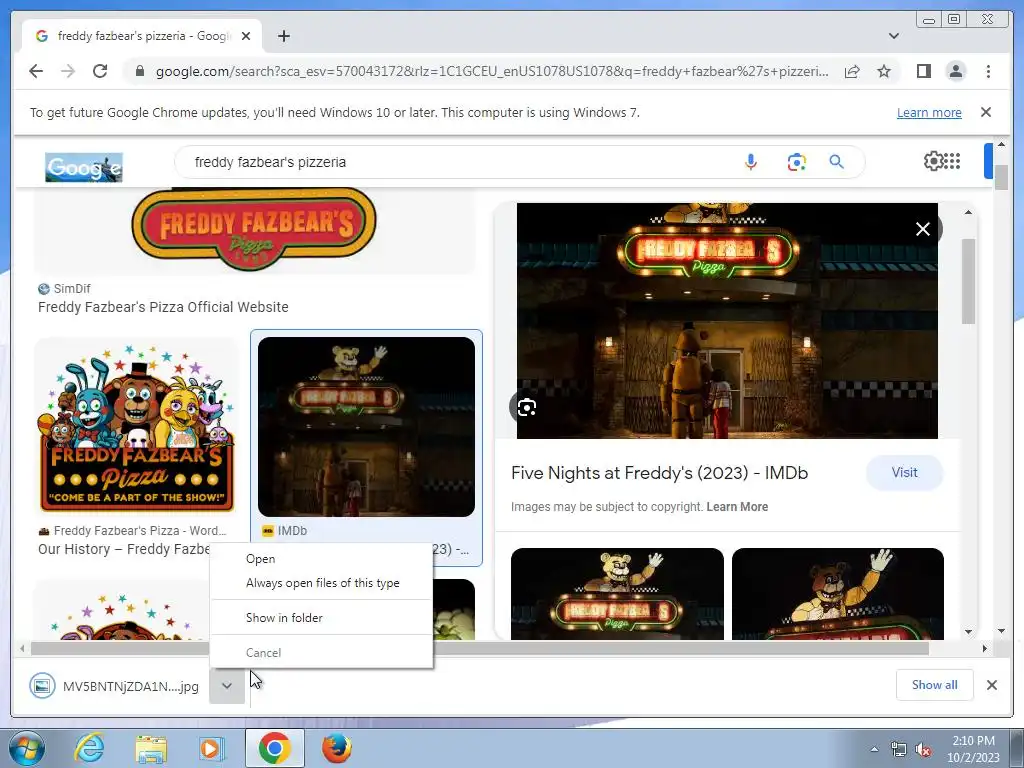Click the Lens icon on preview image
1024x768 pixels.
[x=526, y=407]
